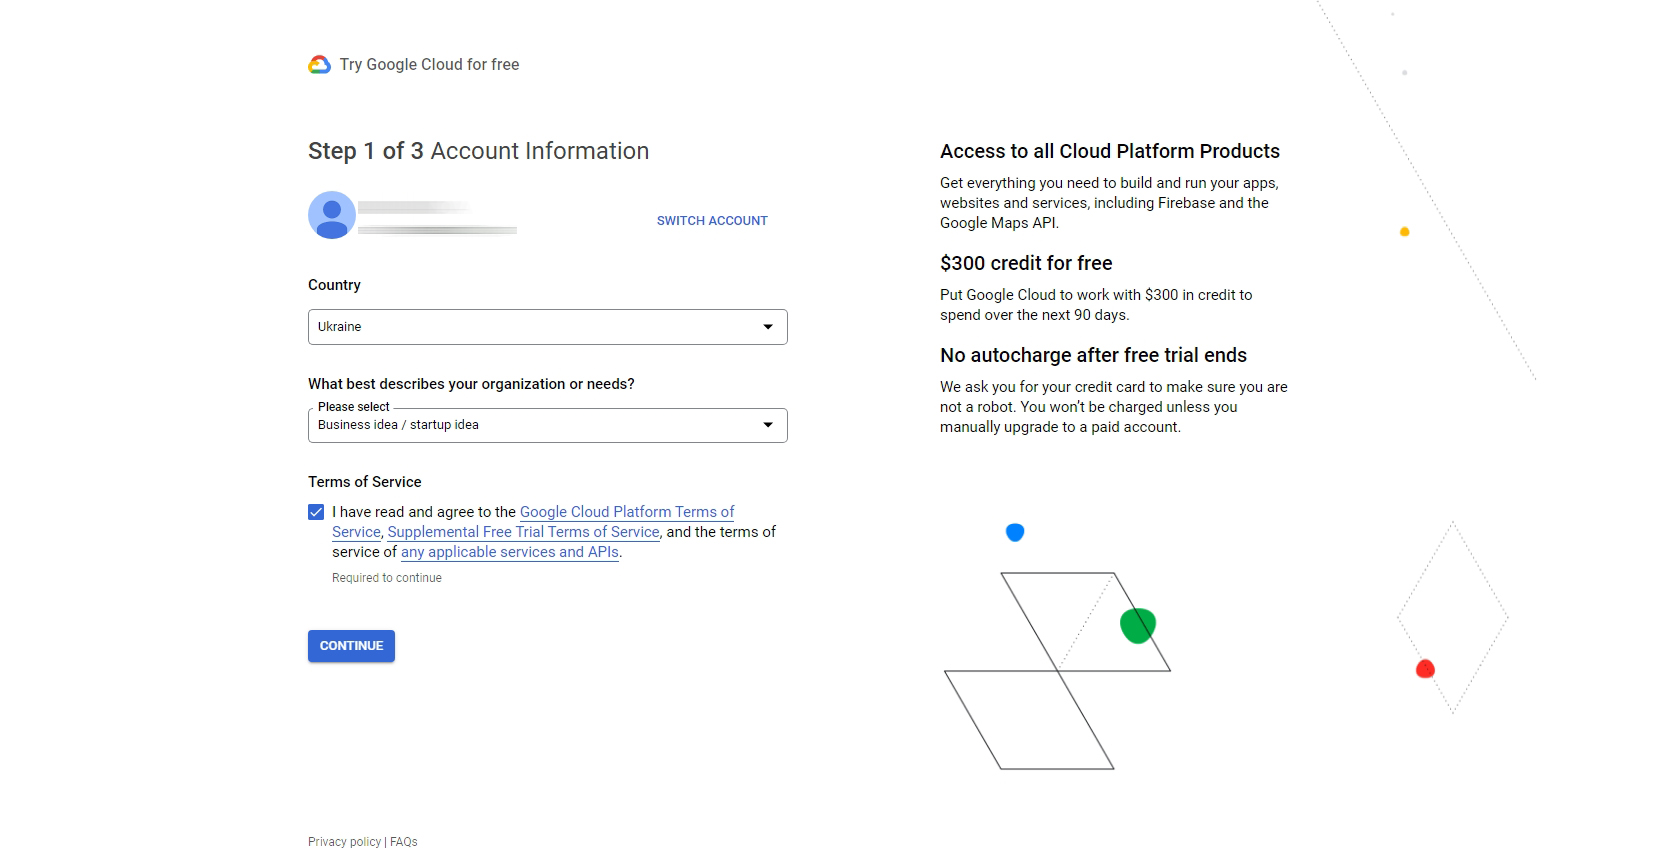Open Google Cloud Platform Terms of Service link
Image resolution: width=1672 pixels, height=867 pixels.
[626, 512]
